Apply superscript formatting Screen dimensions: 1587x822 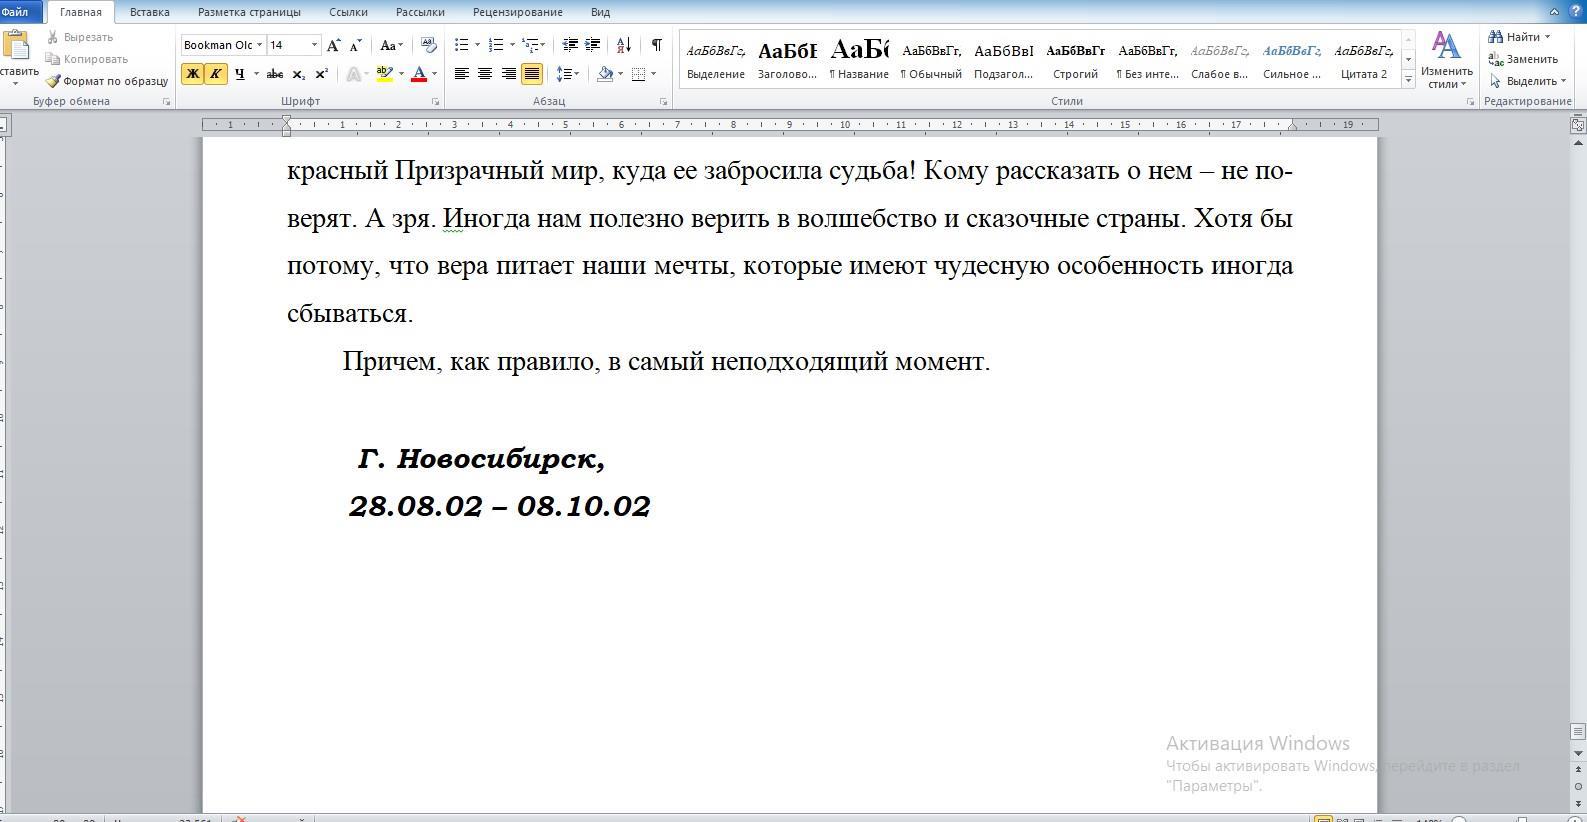(321, 74)
